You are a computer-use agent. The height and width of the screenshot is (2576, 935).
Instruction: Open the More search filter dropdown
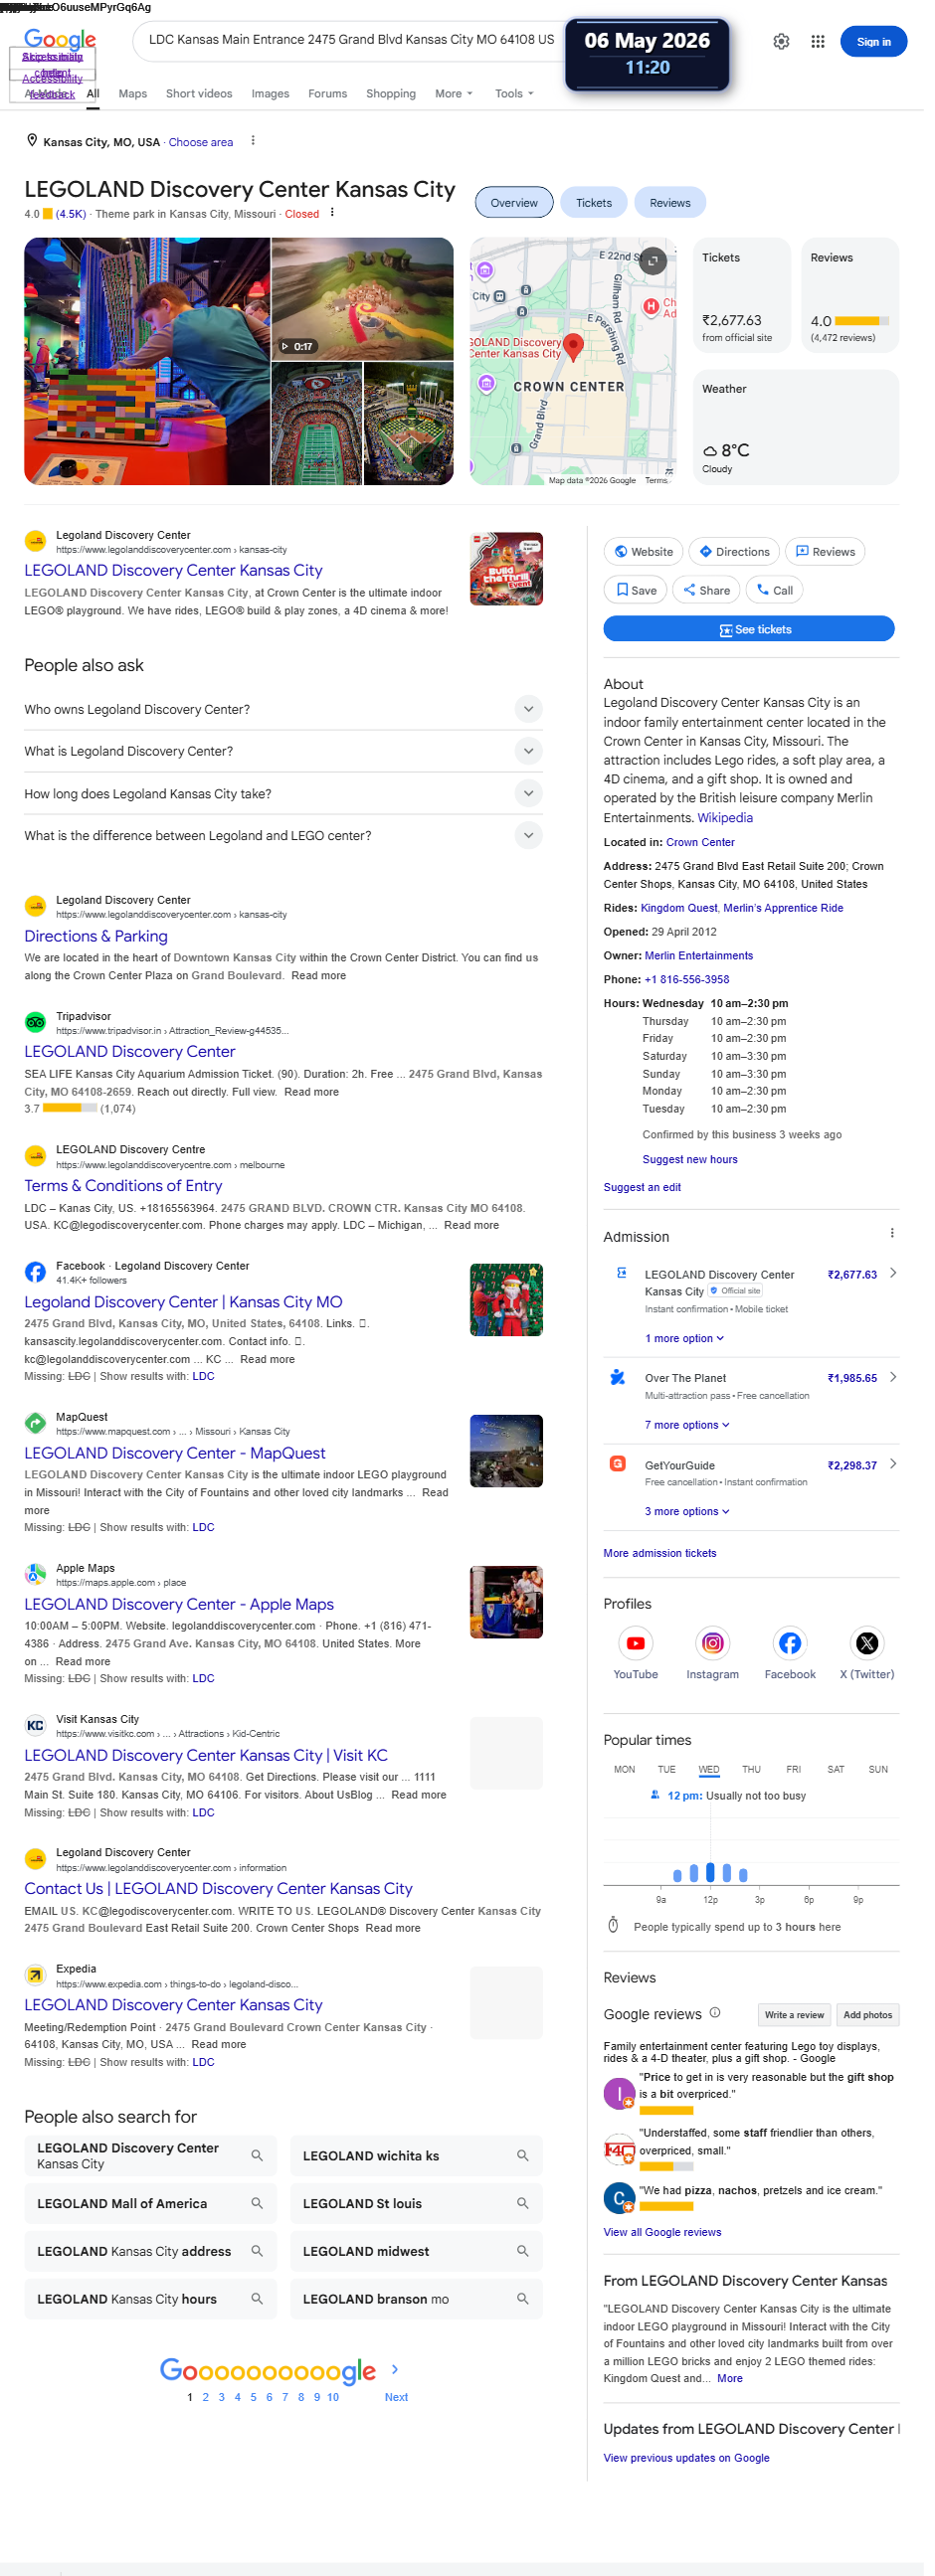click(x=454, y=94)
